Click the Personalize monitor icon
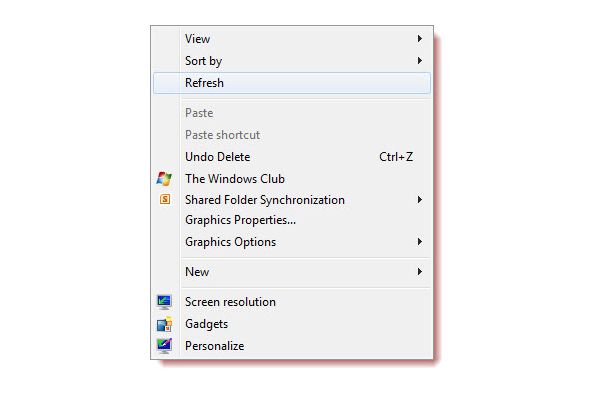The width and height of the screenshot is (600, 400). click(164, 346)
